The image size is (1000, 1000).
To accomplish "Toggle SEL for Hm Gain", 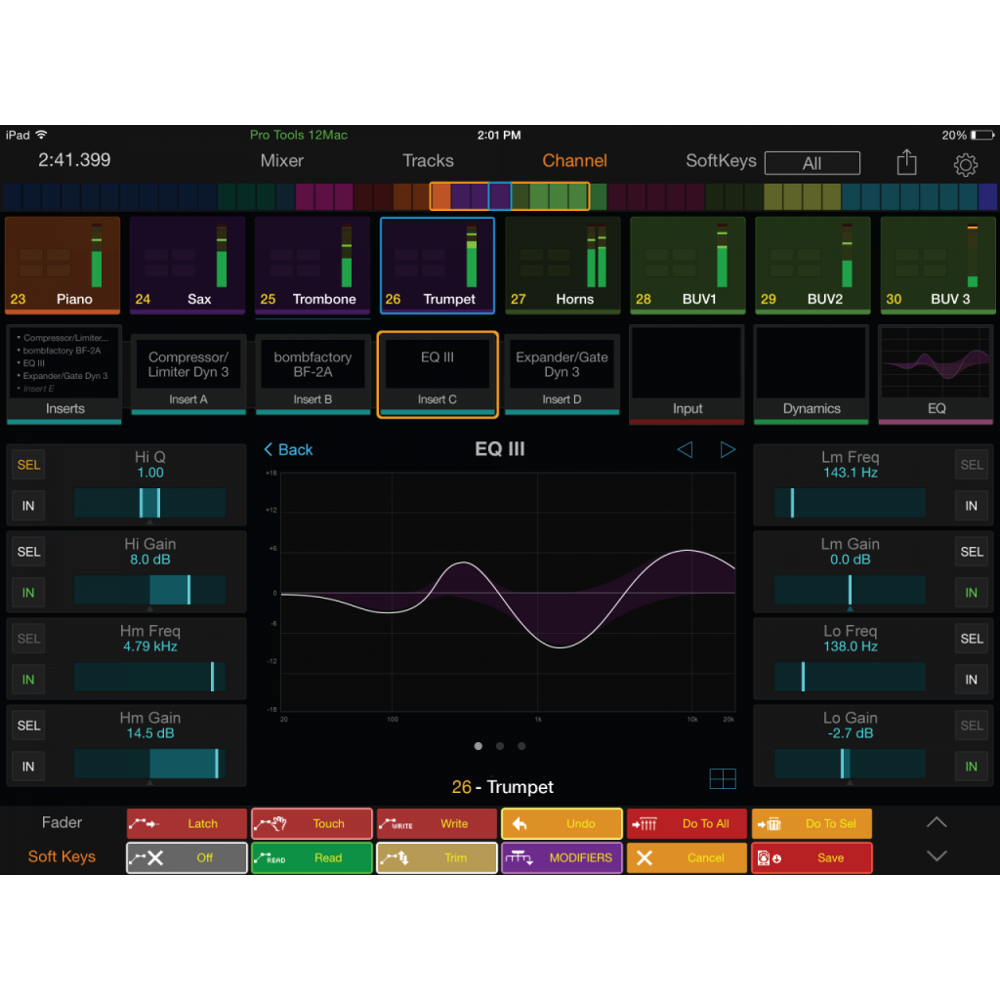I will (x=29, y=725).
